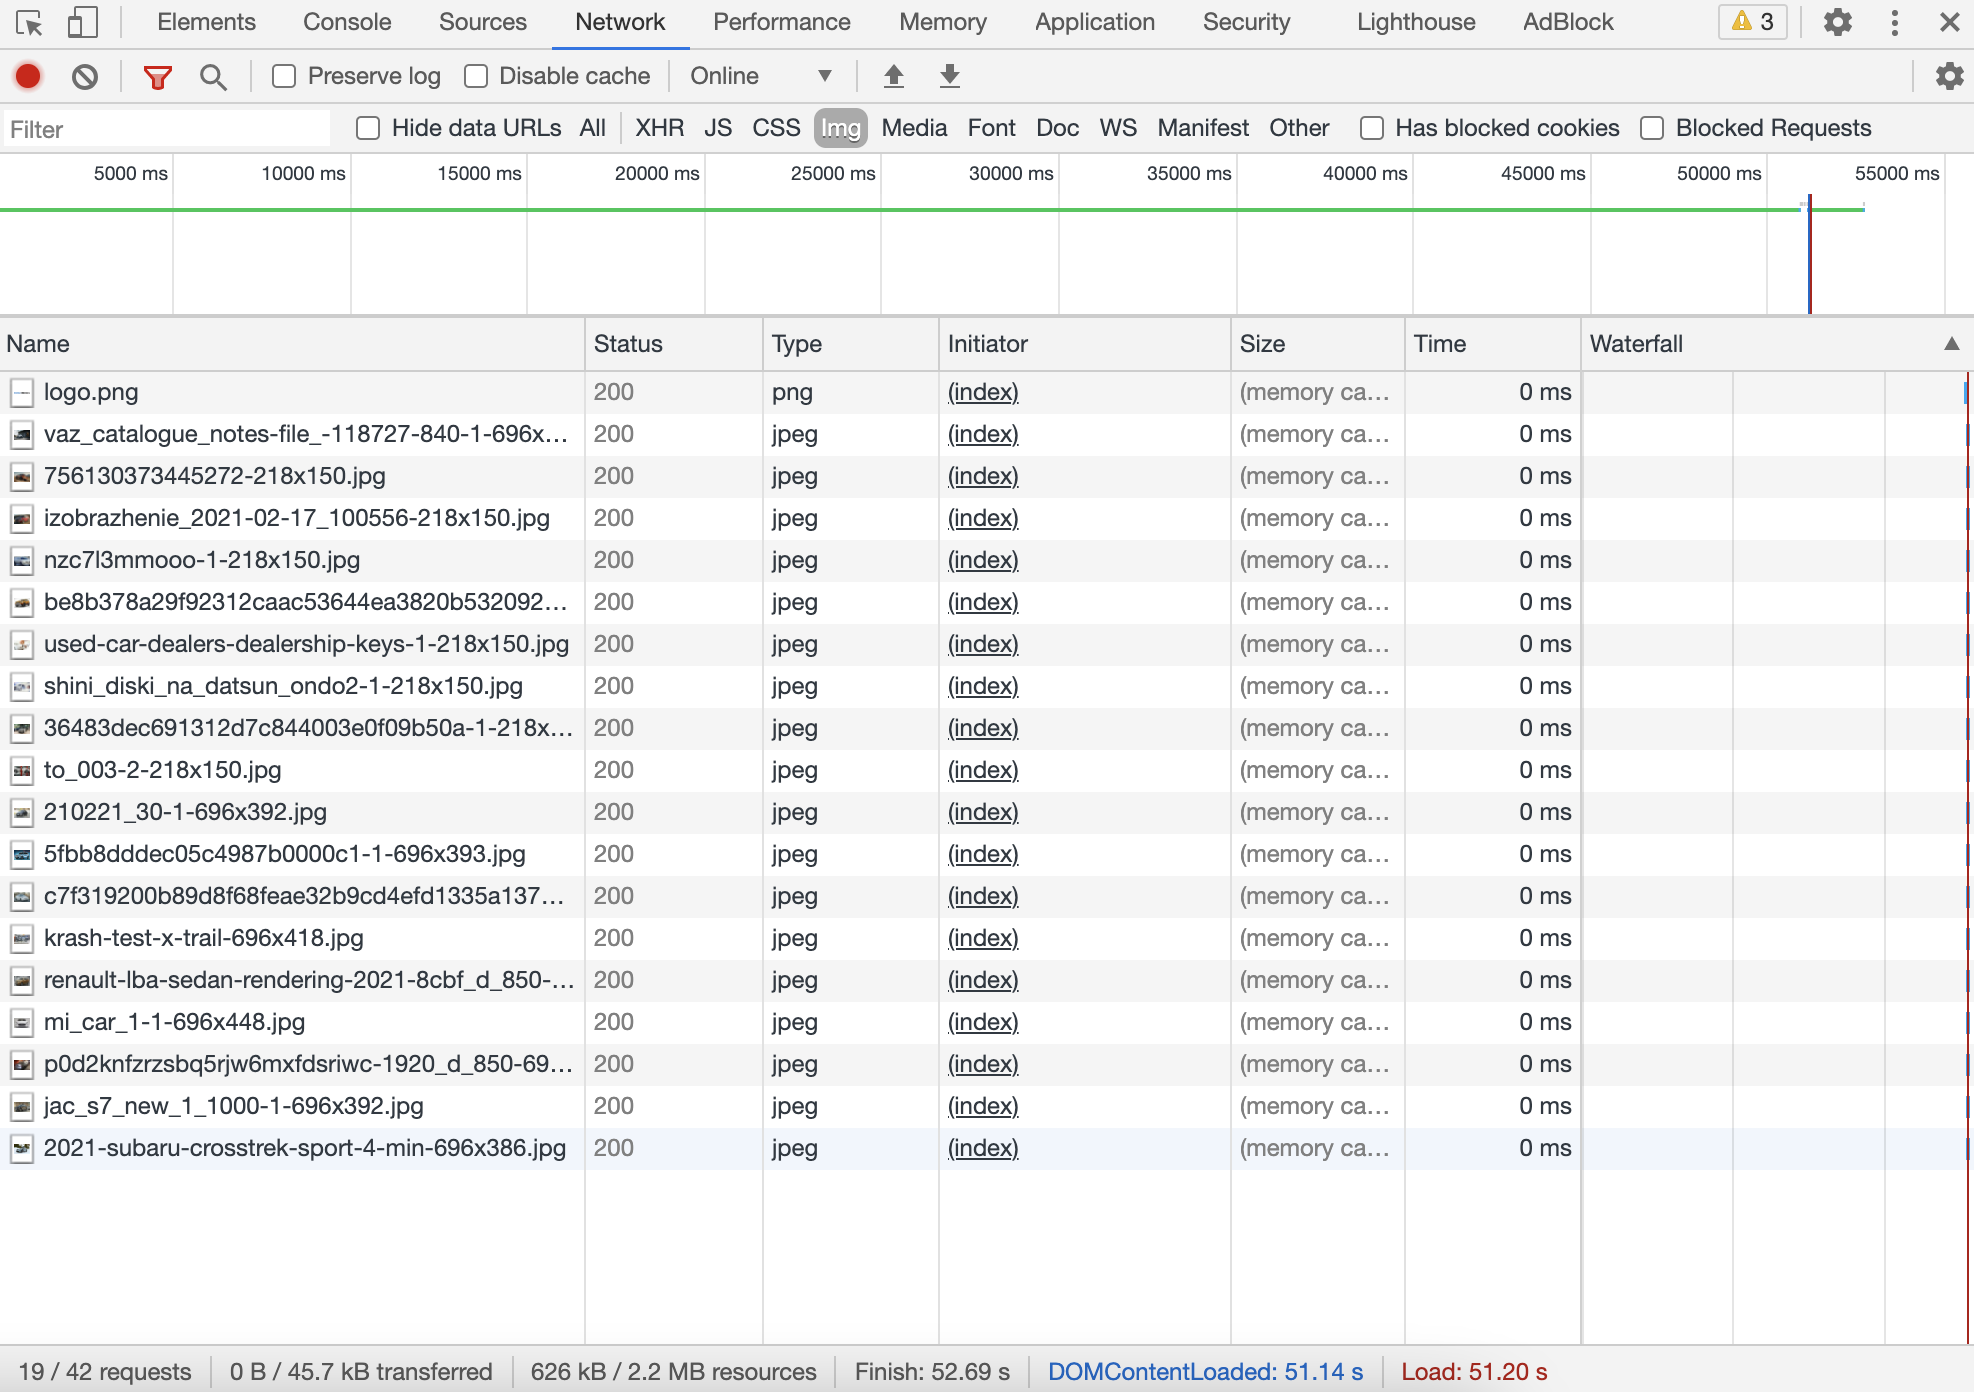Open the AdBlock tab

coord(1568,22)
